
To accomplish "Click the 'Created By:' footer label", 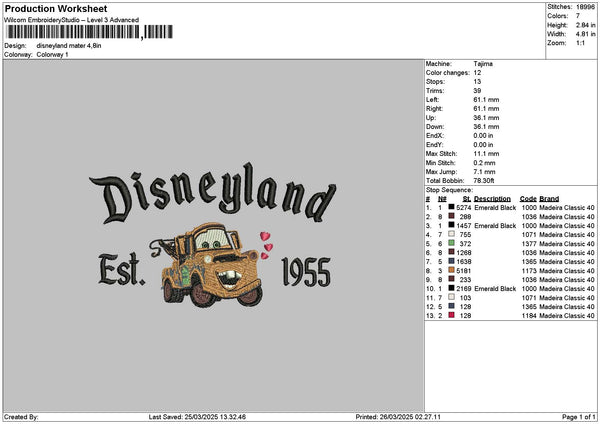I will pos(21,417).
